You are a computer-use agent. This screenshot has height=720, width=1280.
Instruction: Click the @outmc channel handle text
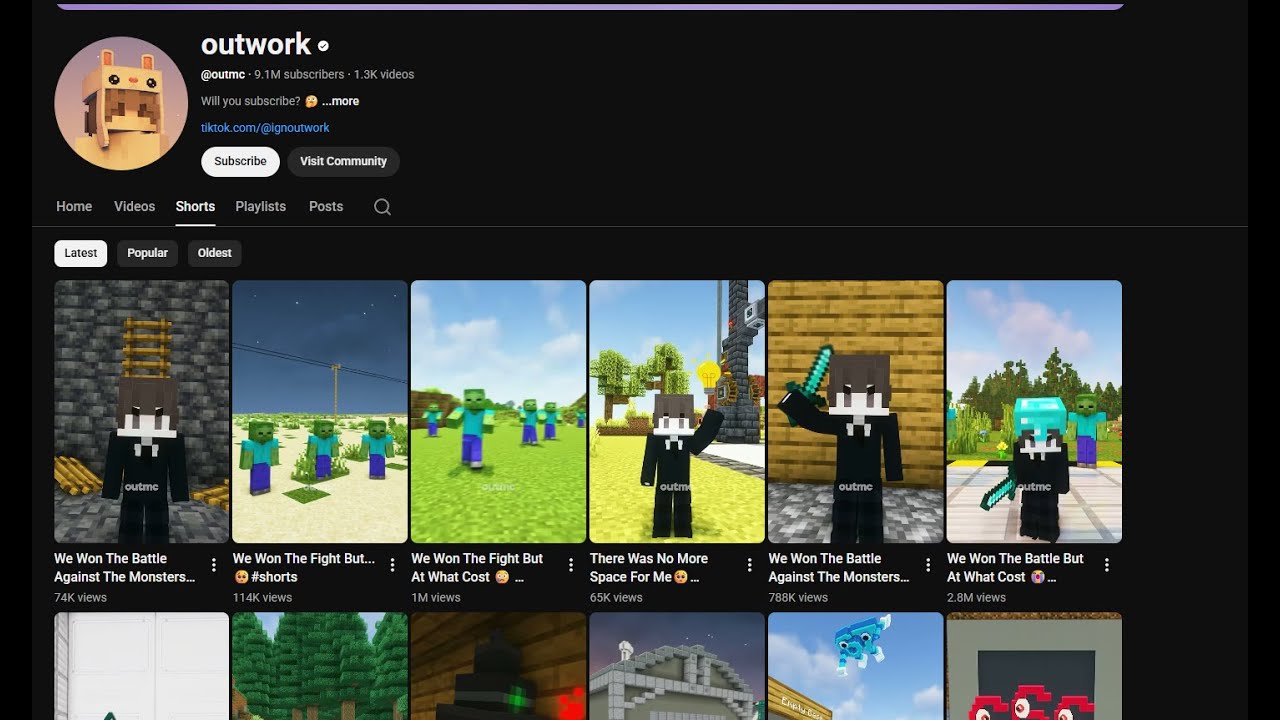[223, 74]
